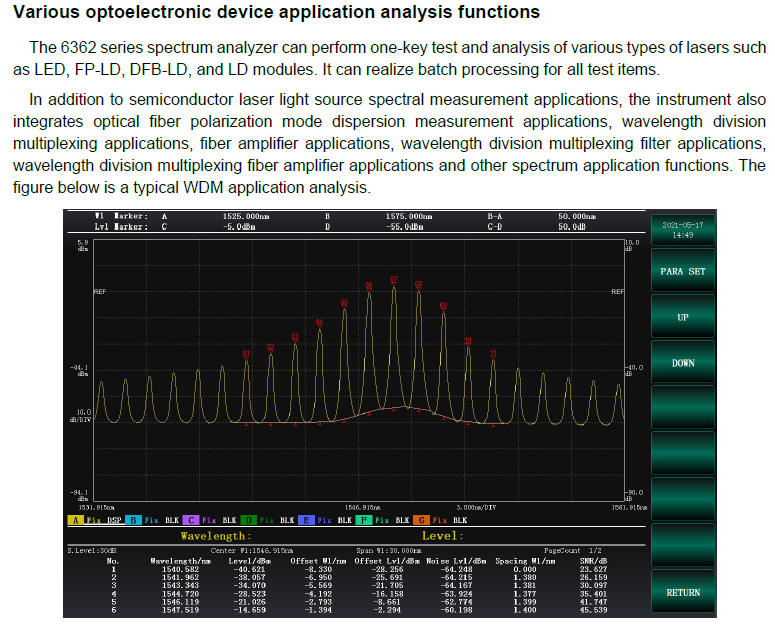This screenshot has height=625, width=775.
Task: Select peak marker 05 on spectrum
Action: pyautogui.click(x=344, y=303)
